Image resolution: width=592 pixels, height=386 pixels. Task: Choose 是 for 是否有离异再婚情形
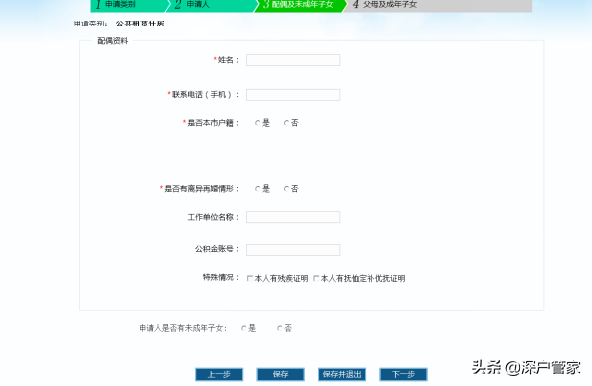point(257,189)
